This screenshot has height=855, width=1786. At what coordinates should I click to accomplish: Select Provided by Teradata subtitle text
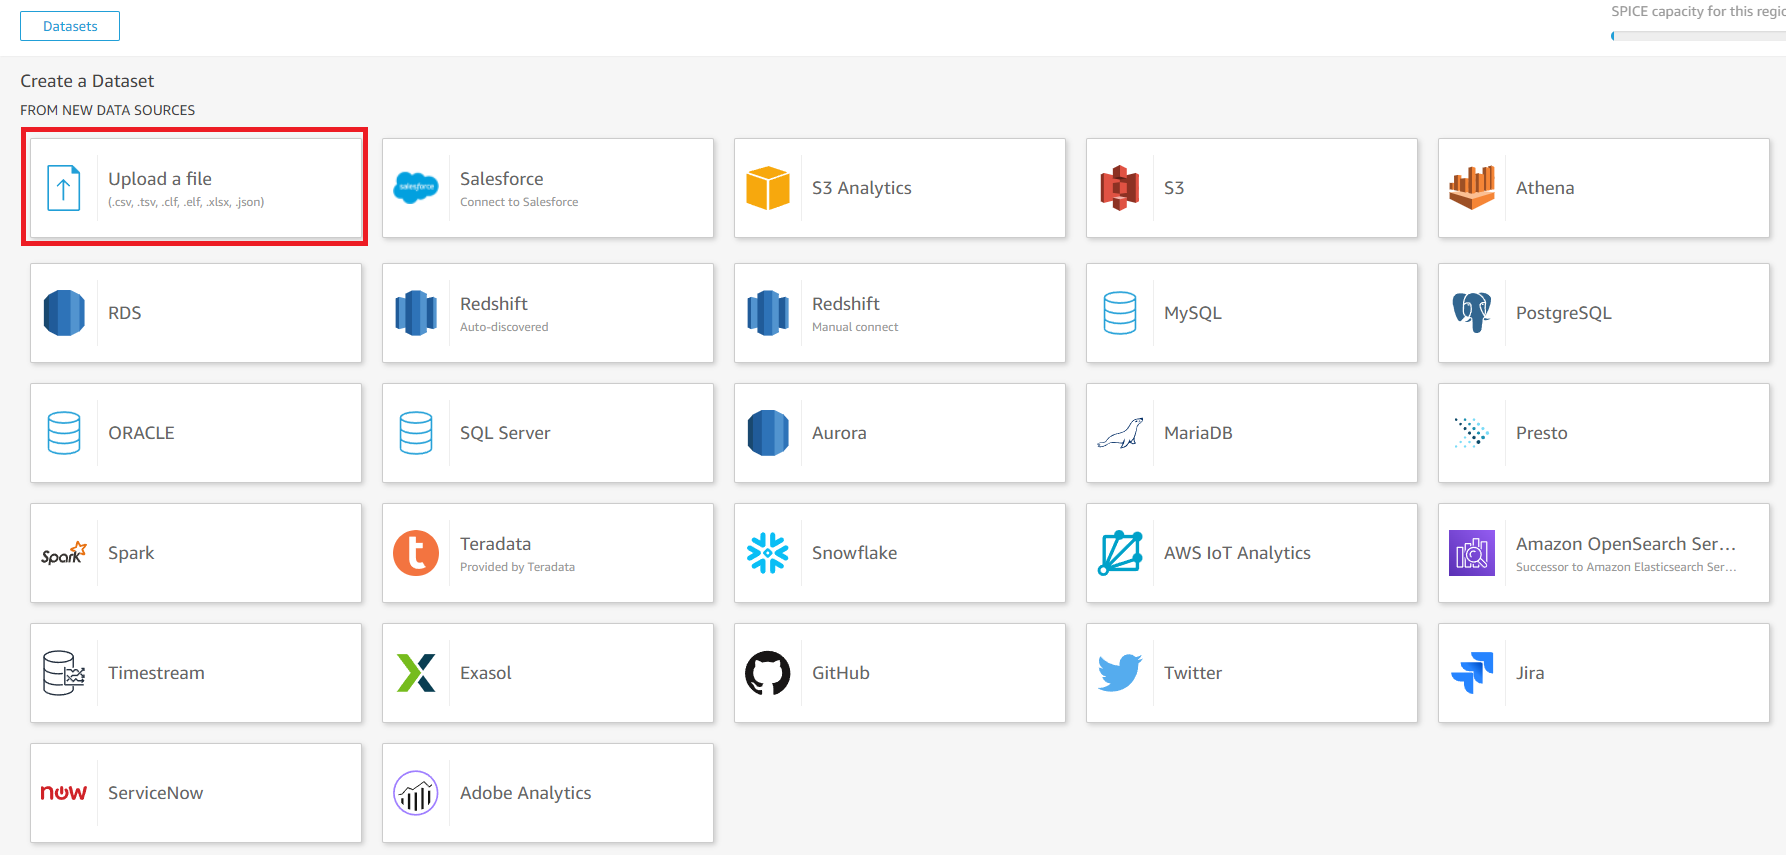[x=517, y=567]
